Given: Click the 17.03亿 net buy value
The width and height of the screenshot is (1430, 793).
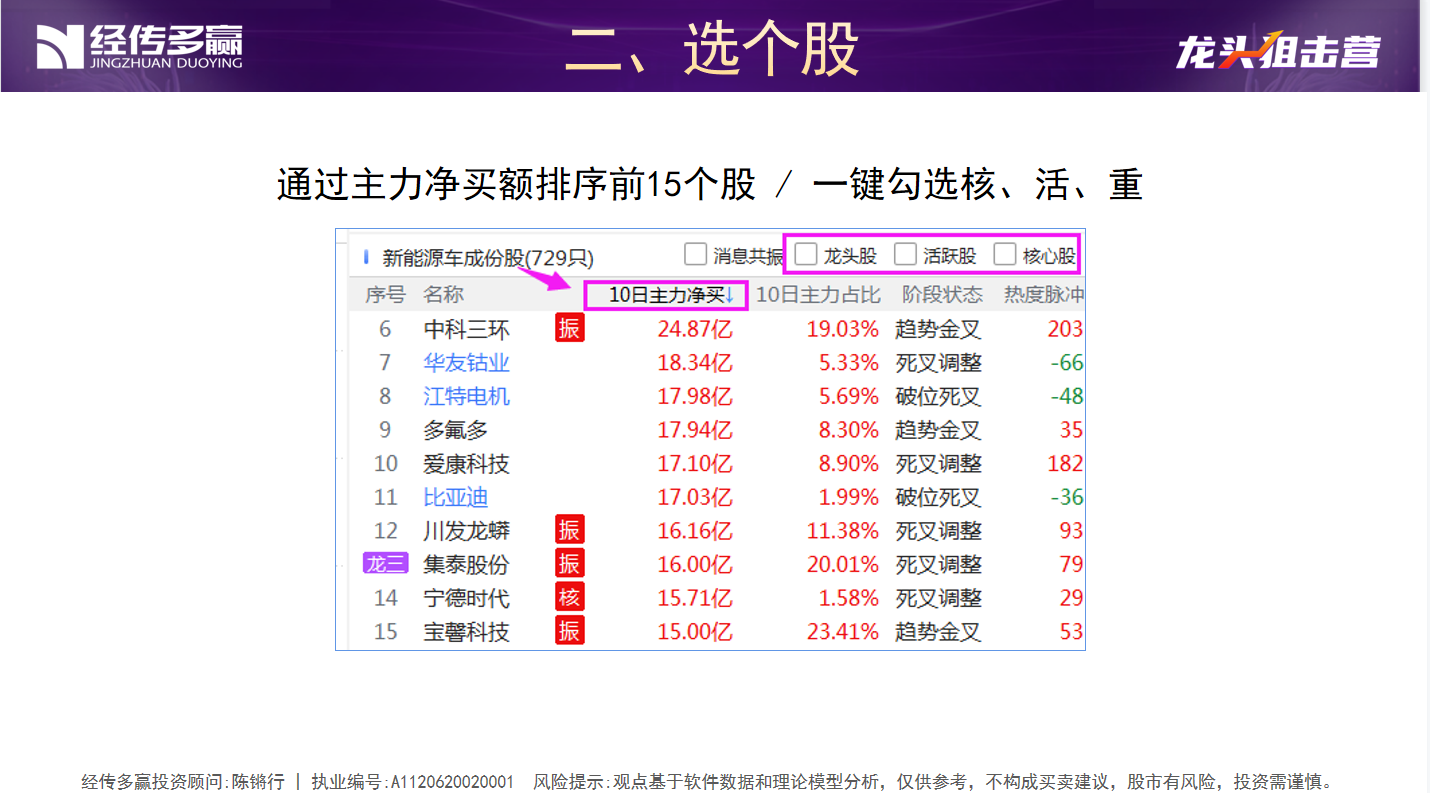Looking at the screenshot, I should click(x=695, y=497).
